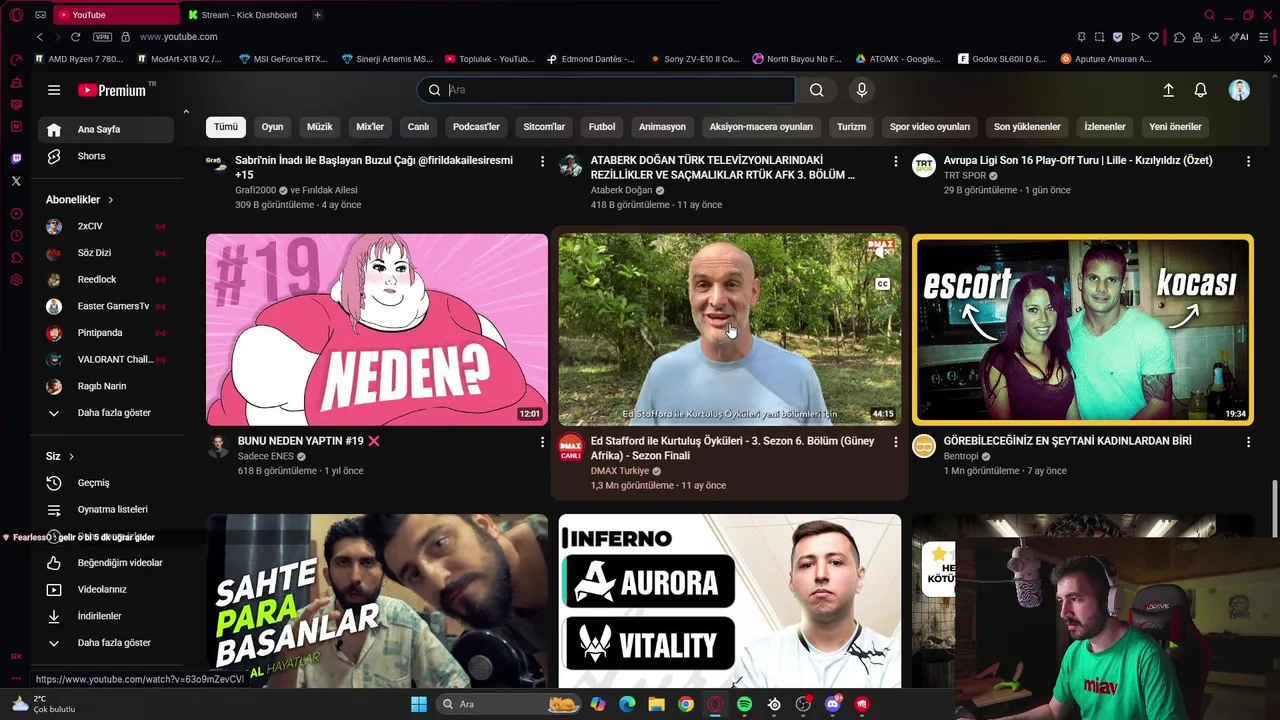Click the Opera GX logo menu
This screenshot has width=1280, height=720.
pos(16,15)
